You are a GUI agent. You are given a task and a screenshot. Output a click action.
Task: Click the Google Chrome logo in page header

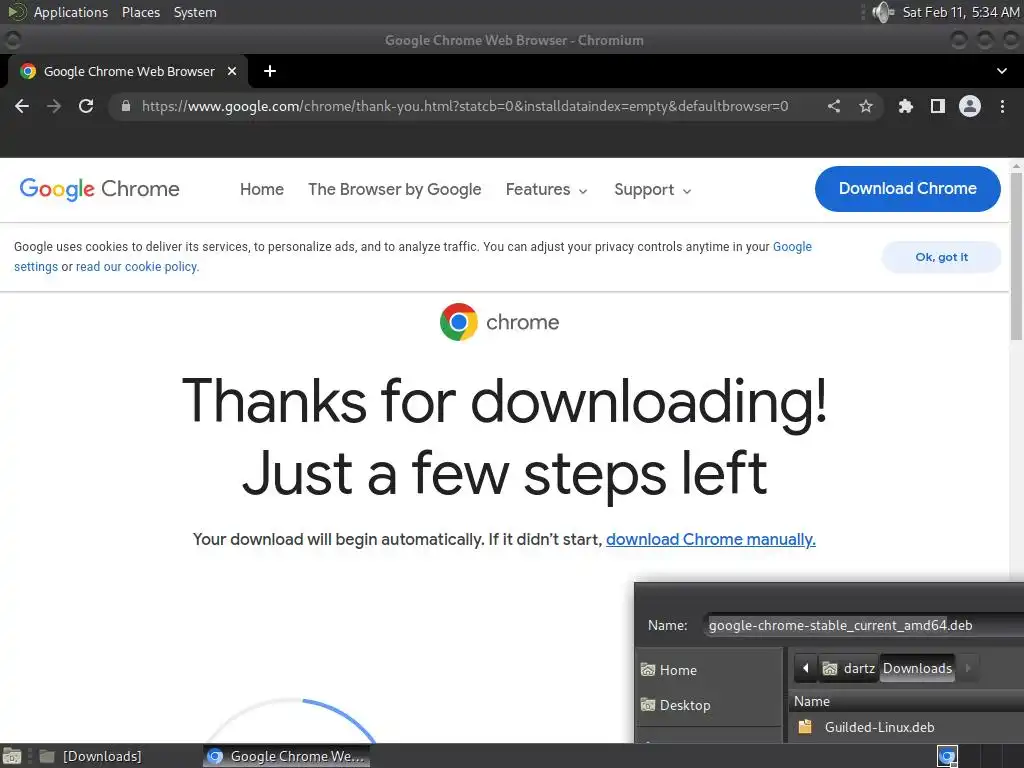pos(99,189)
